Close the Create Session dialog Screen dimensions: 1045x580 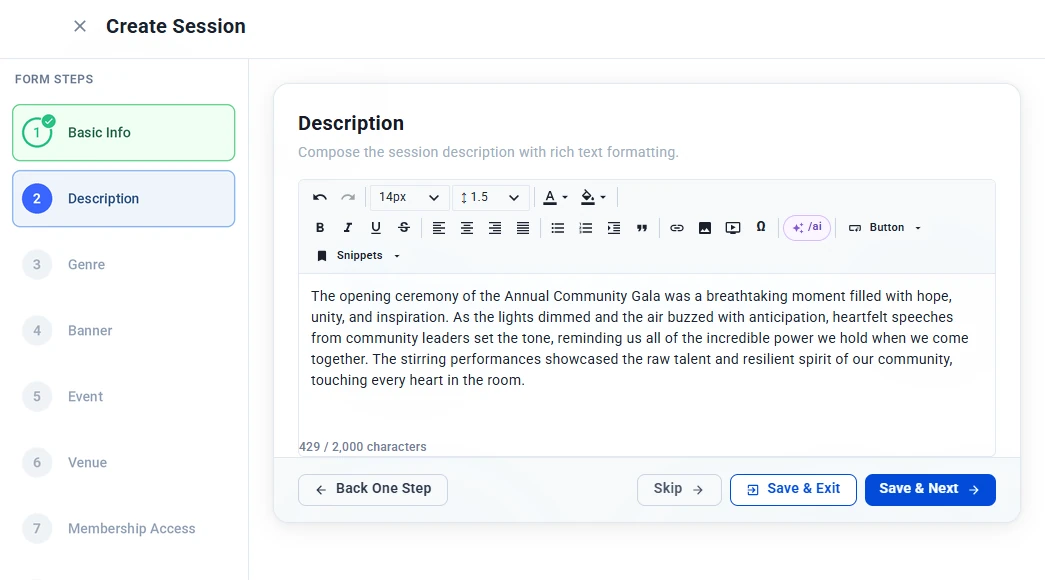coord(80,26)
